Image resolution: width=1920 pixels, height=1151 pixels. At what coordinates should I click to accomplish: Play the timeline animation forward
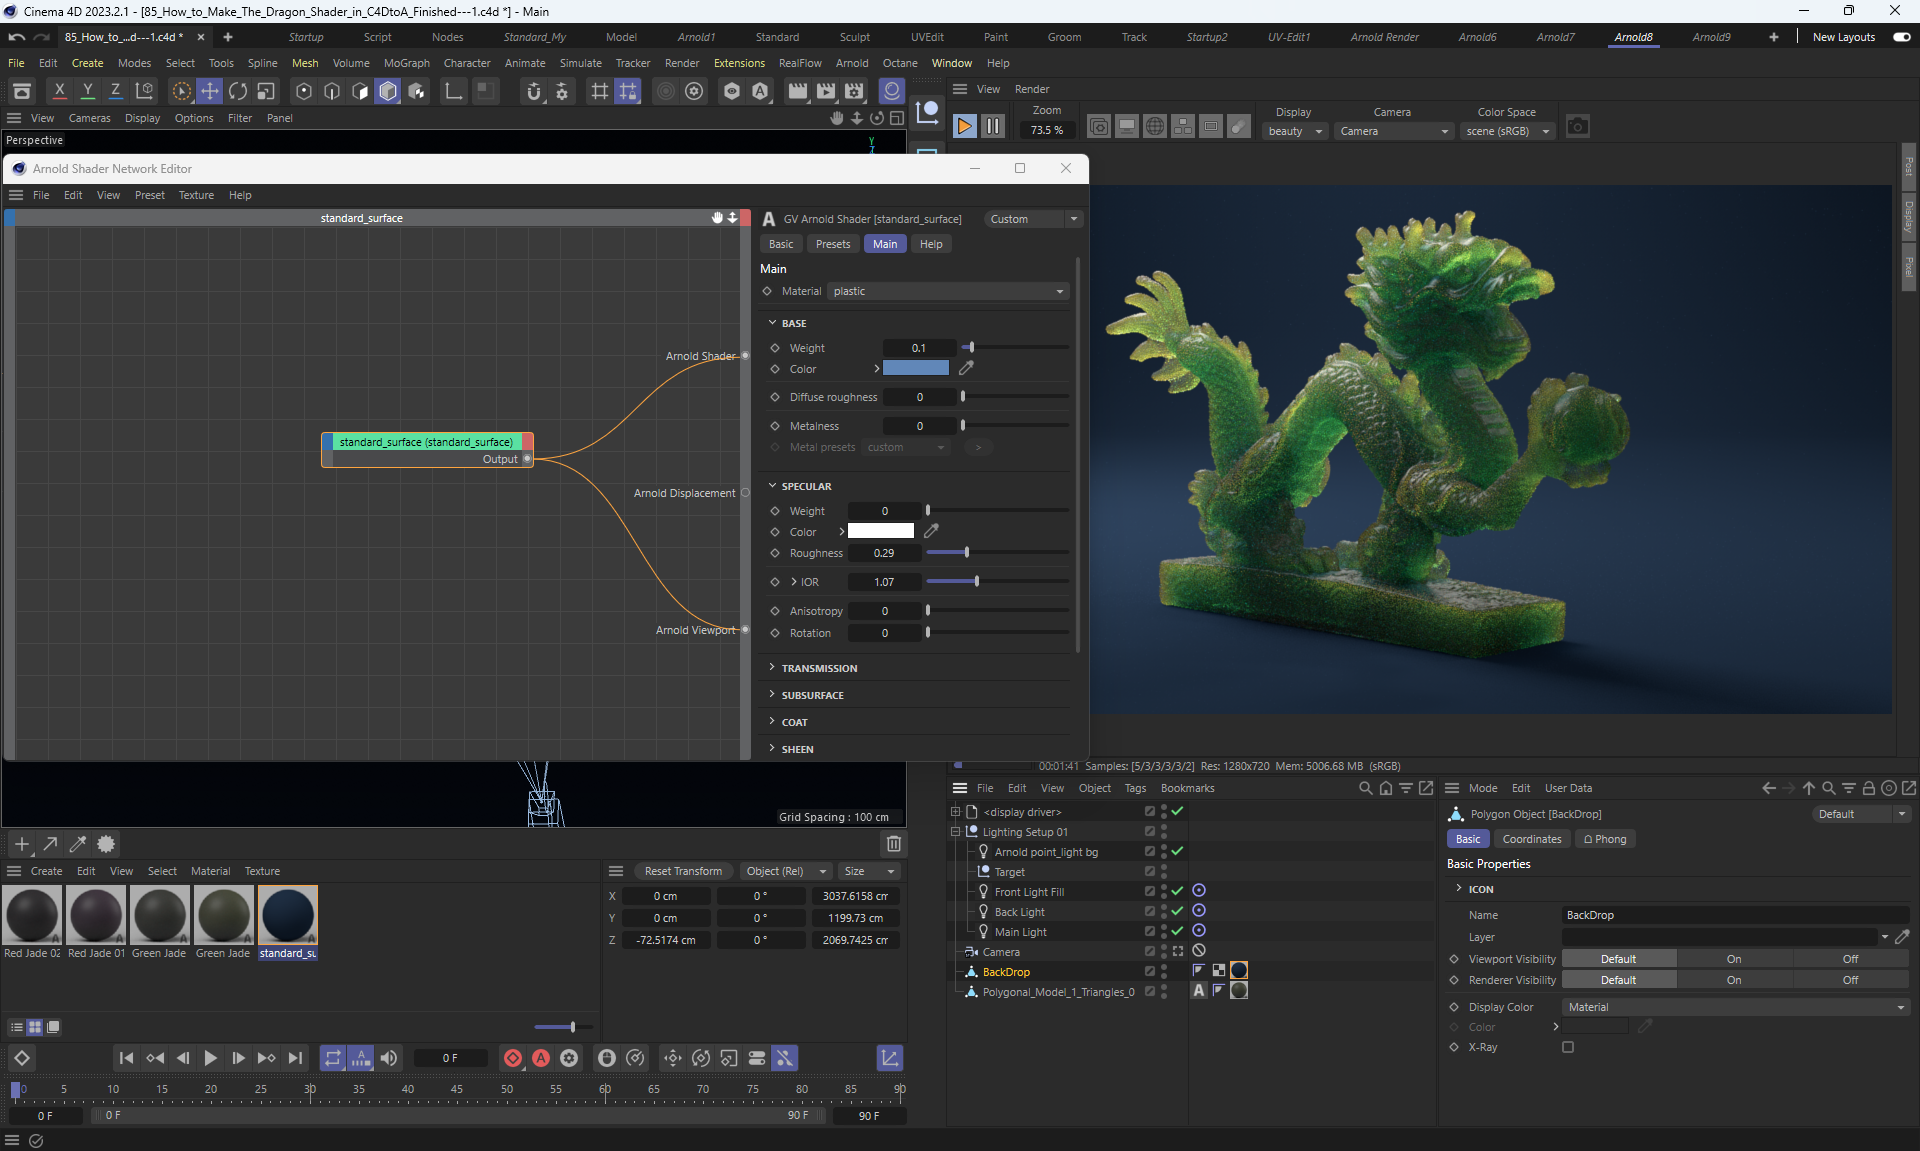(210, 1058)
